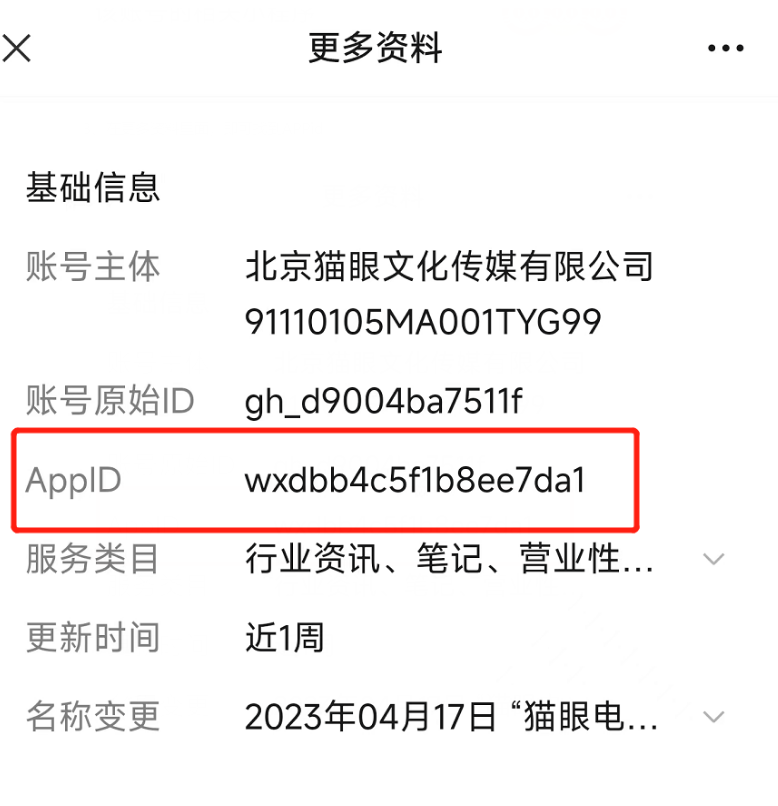Tap the 更新时间 value 近1周
Viewport: 778px width, 806px height.
pyautogui.click(x=284, y=637)
